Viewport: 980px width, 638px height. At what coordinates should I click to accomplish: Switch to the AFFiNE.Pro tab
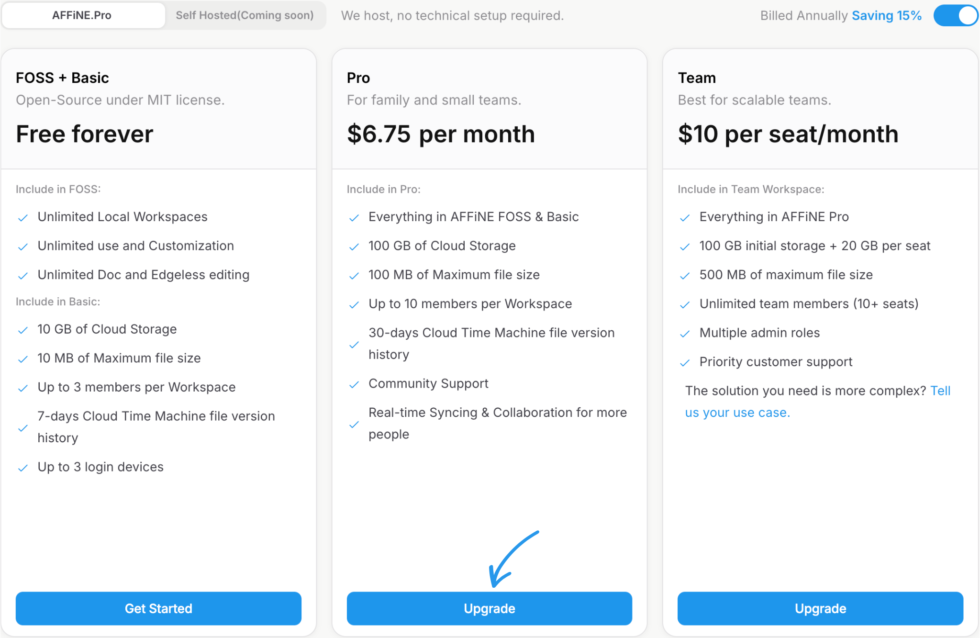(x=83, y=15)
